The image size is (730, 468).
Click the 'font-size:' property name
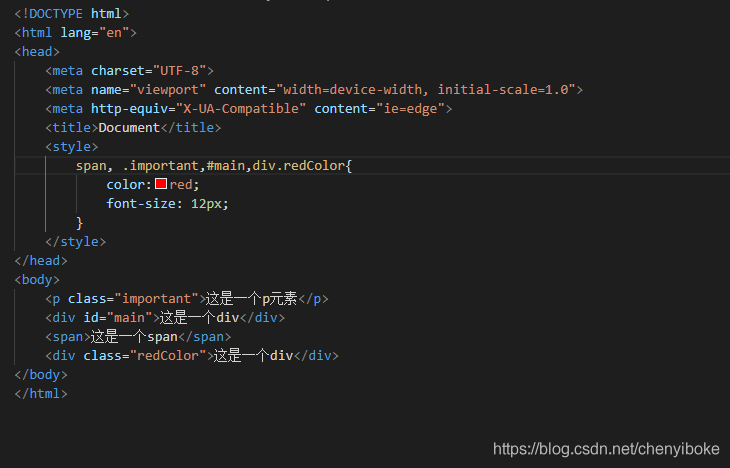click(144, 204)
